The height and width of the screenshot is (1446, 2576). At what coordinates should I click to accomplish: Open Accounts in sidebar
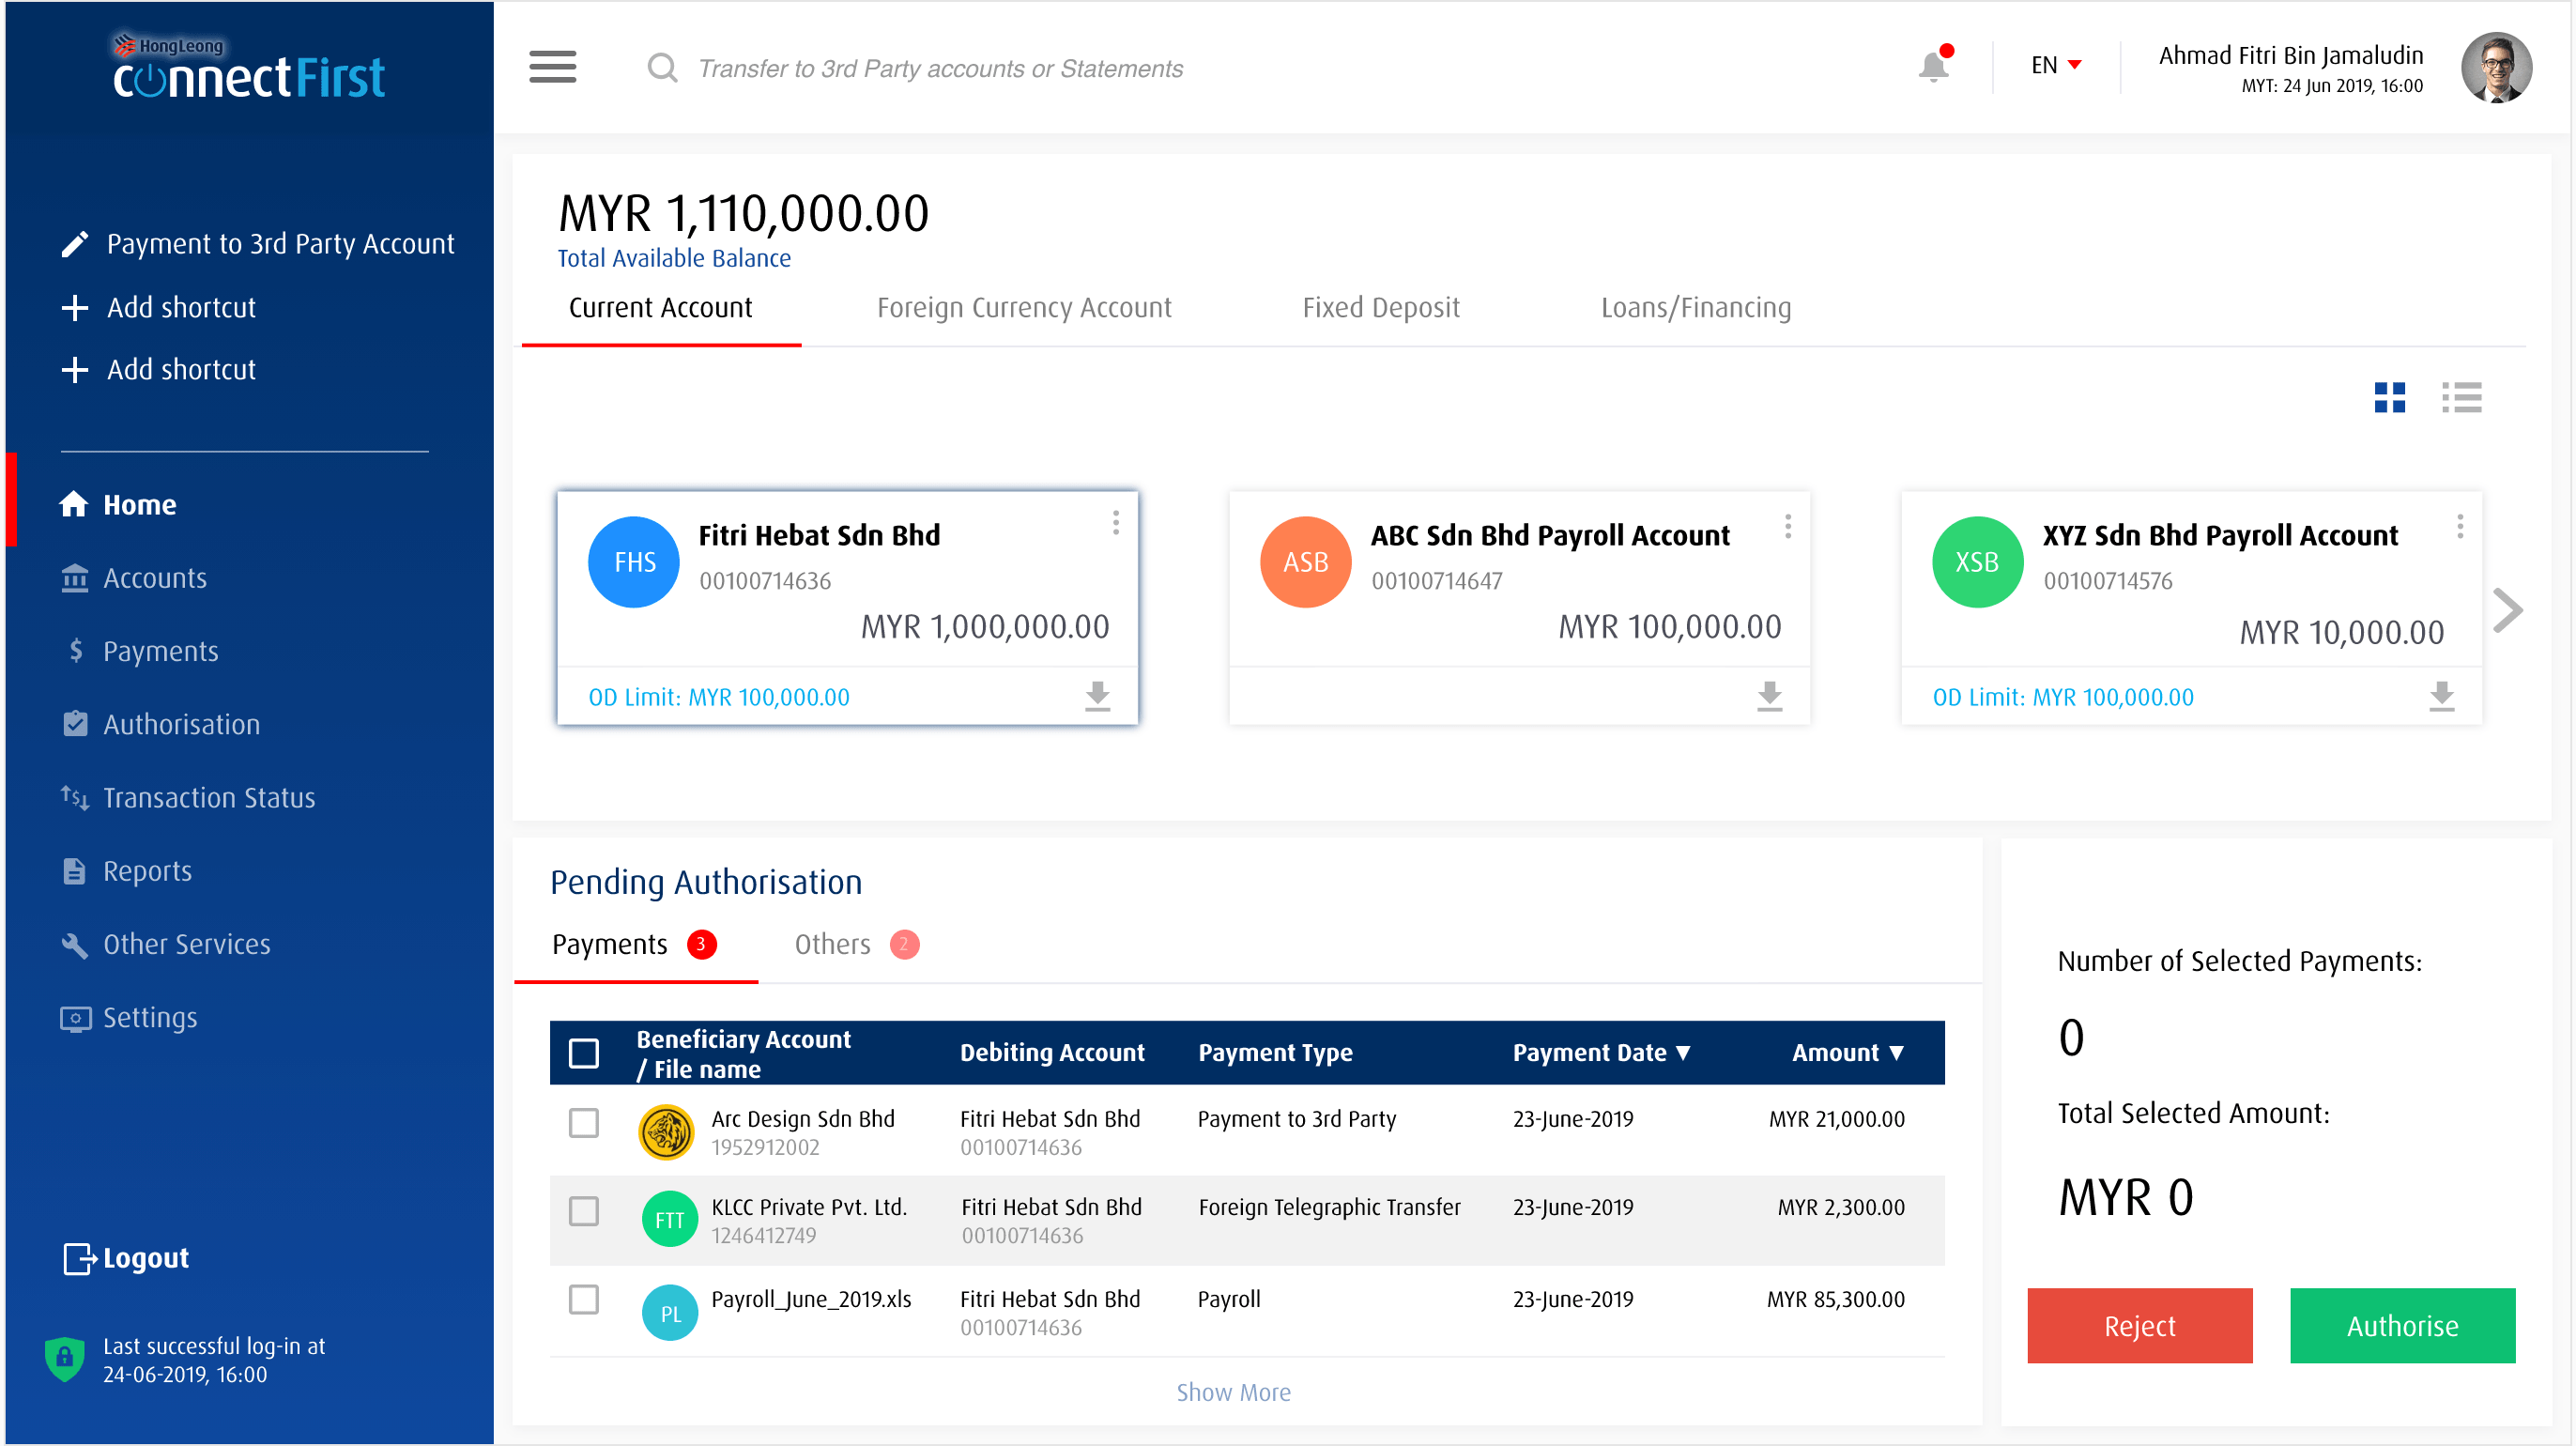pos(133,577)
